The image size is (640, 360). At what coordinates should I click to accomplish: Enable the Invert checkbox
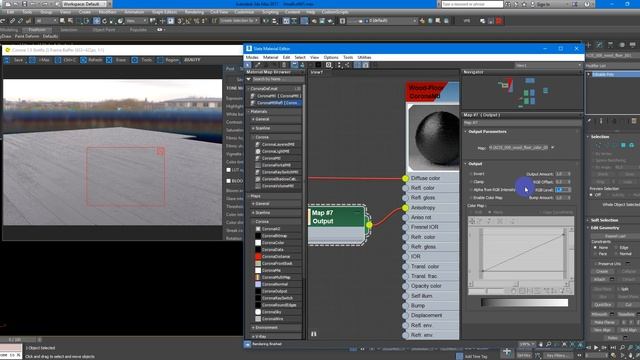click(471, 174)
